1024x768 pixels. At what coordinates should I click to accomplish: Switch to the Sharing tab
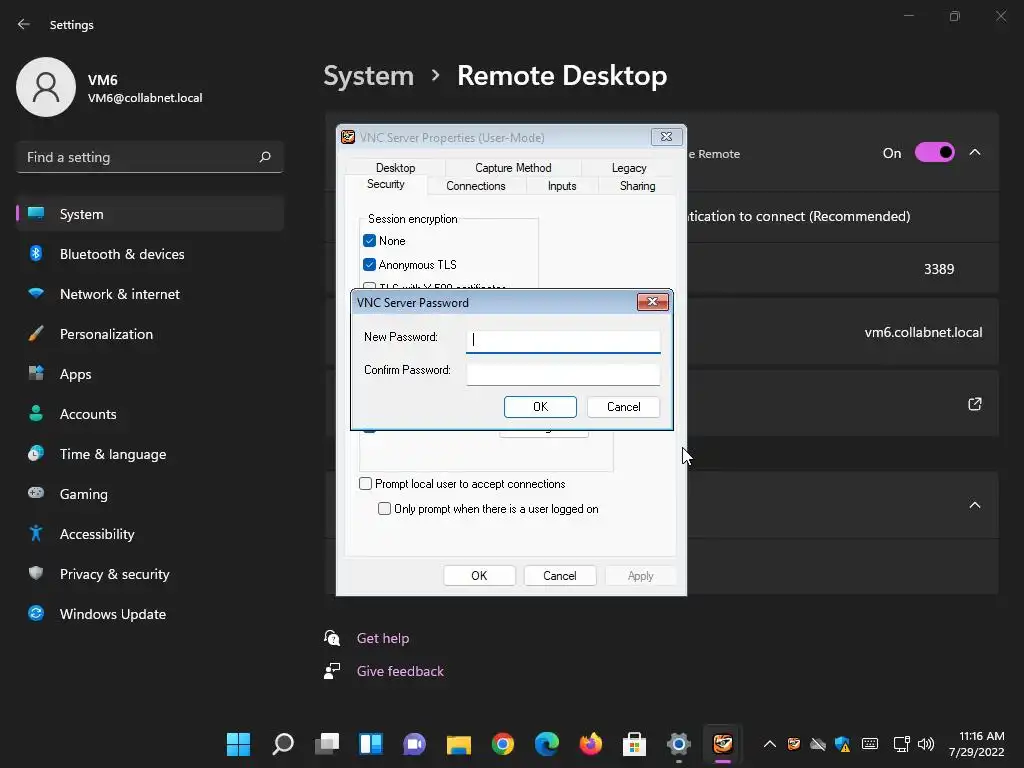[x=637, y=186]
